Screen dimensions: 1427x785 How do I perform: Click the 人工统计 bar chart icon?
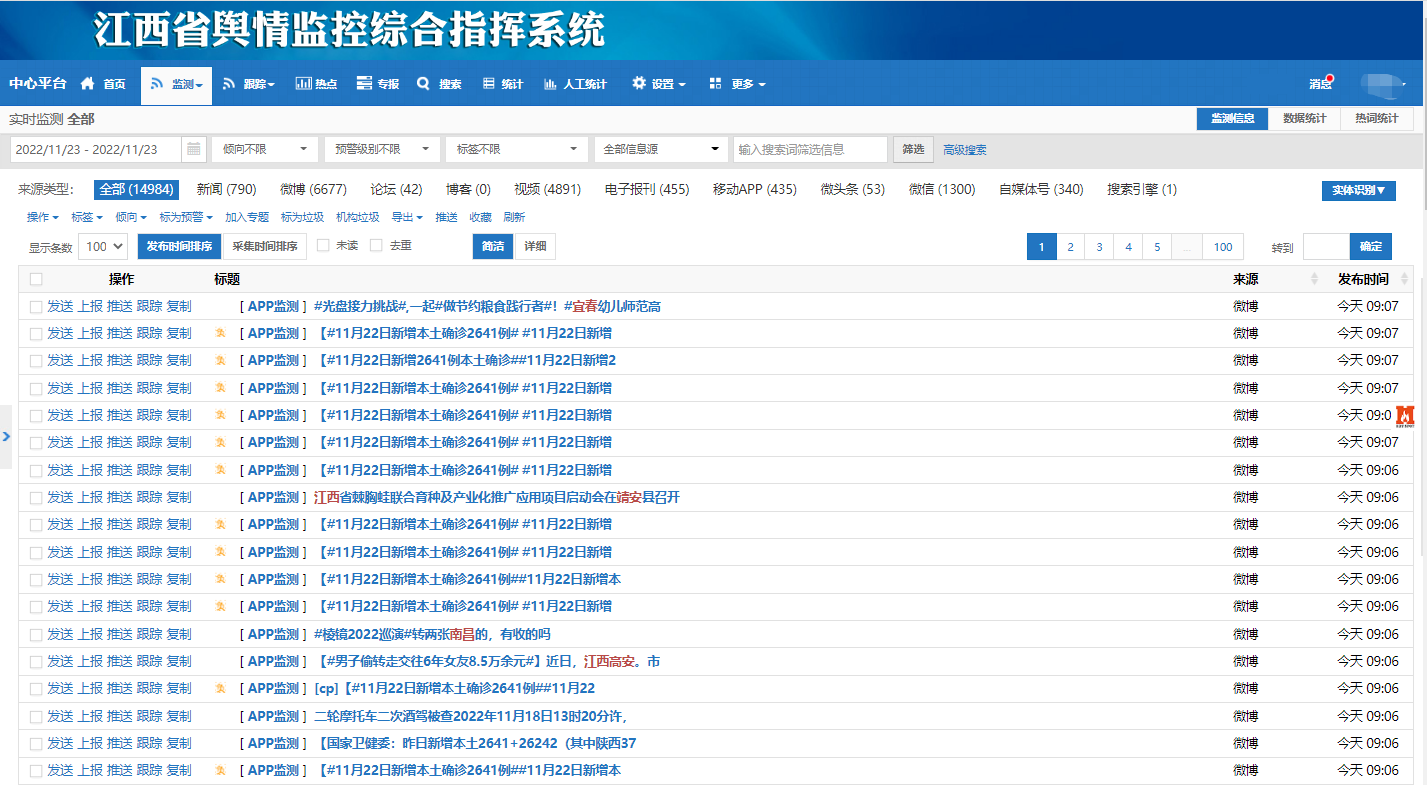pyautogui.click(x=550, y=84)
